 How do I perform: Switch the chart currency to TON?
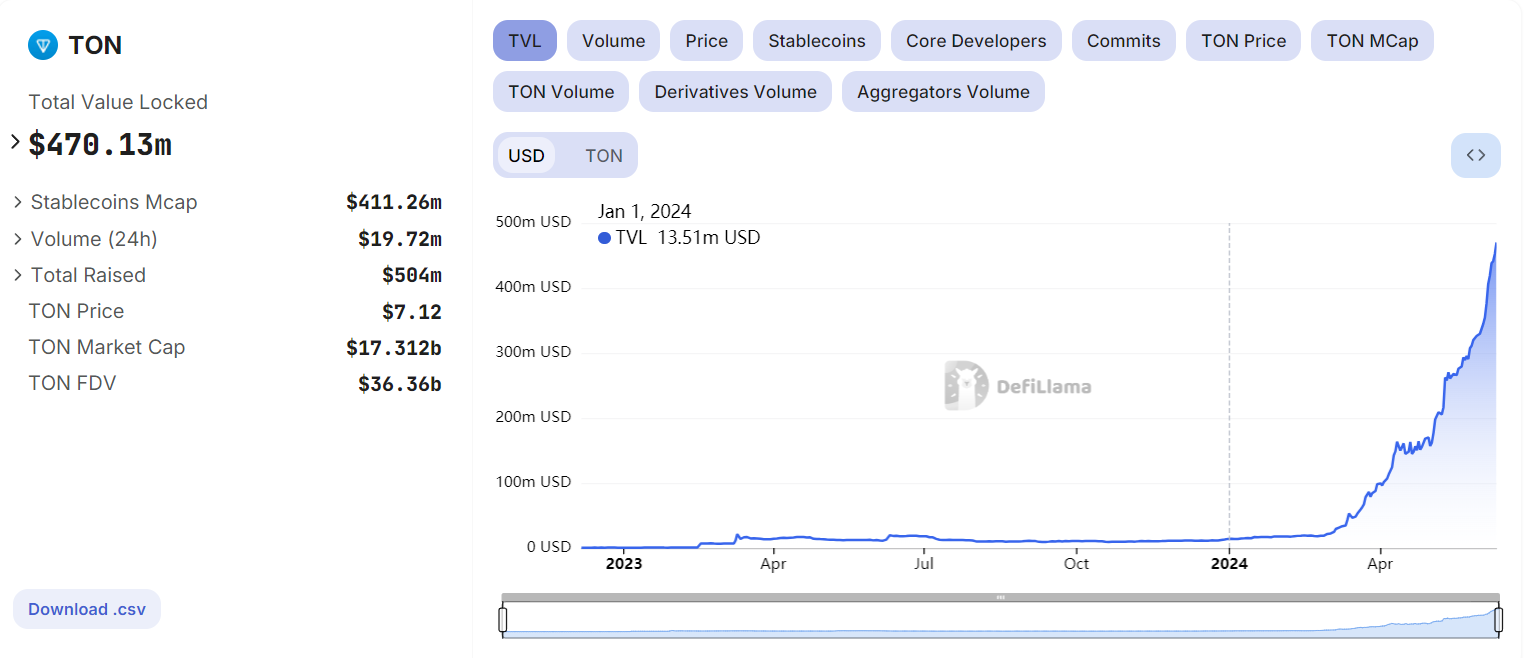tap(603, 155)
